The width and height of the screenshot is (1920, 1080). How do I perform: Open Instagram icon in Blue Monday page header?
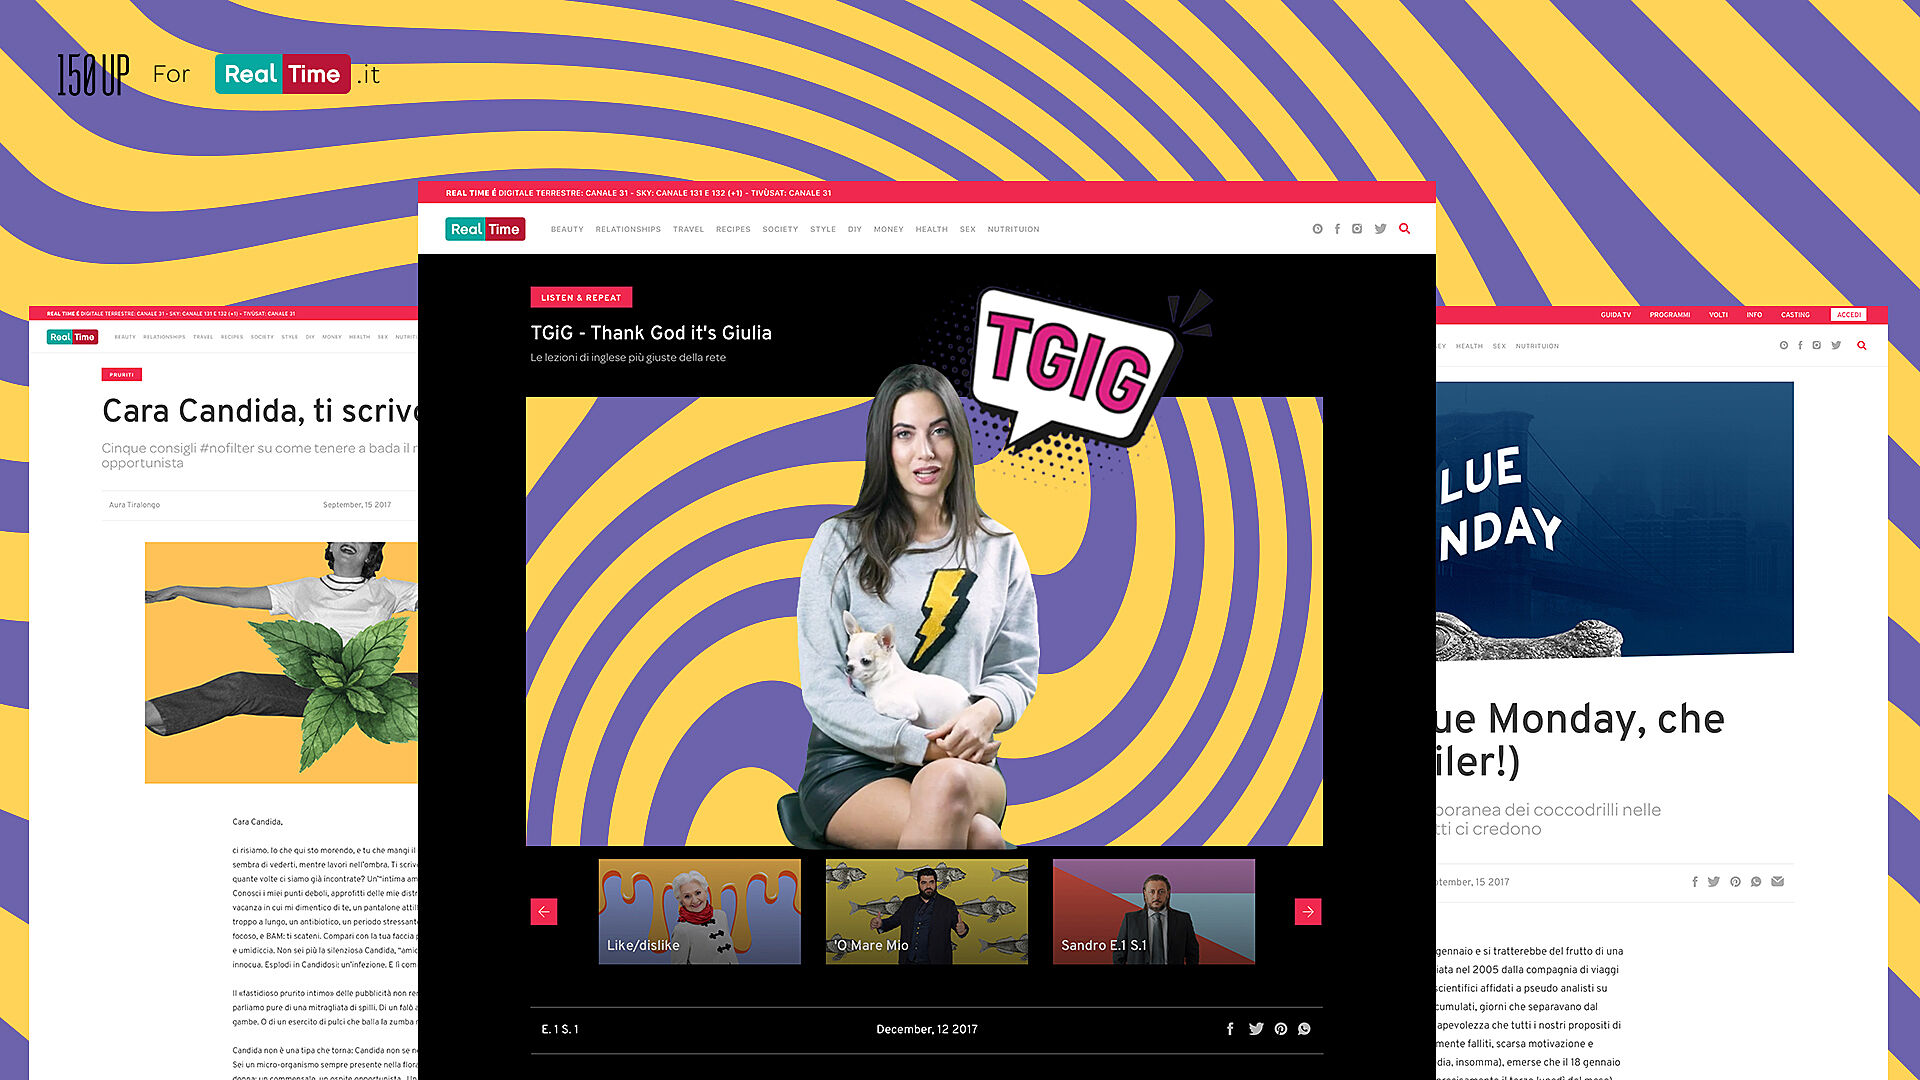1817,345
